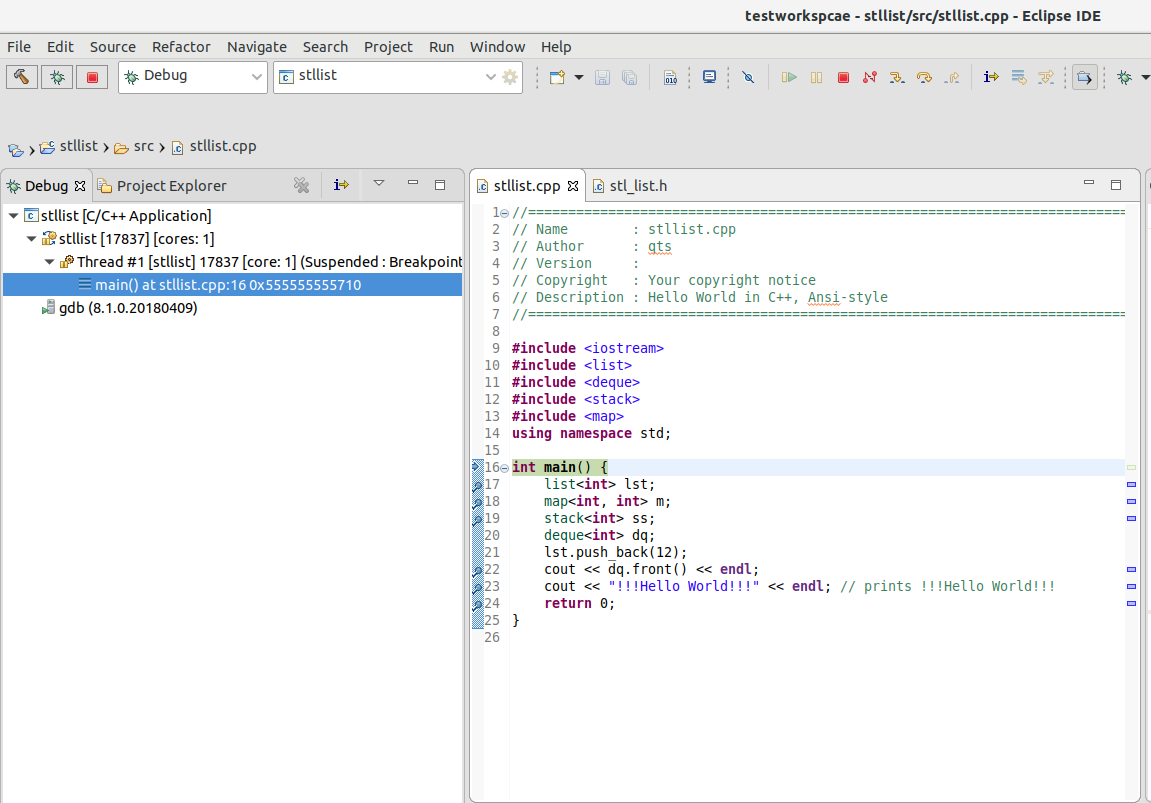Terminate the debug session with red square

tap(843, 77)
